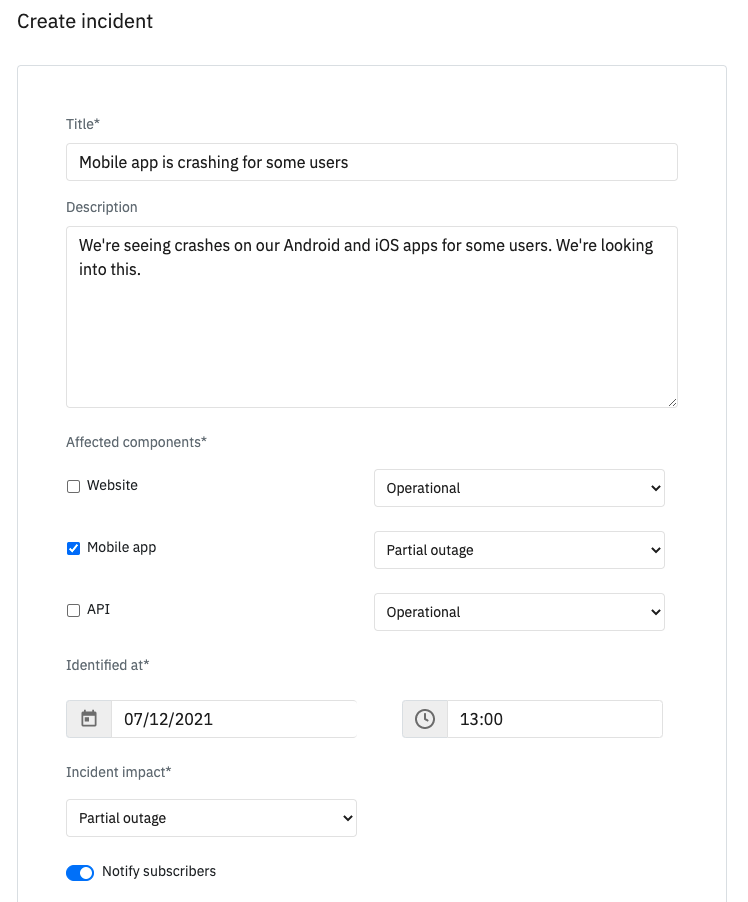
Task: Click the calendar icon beside the date
Action: [x=89, y=719]
